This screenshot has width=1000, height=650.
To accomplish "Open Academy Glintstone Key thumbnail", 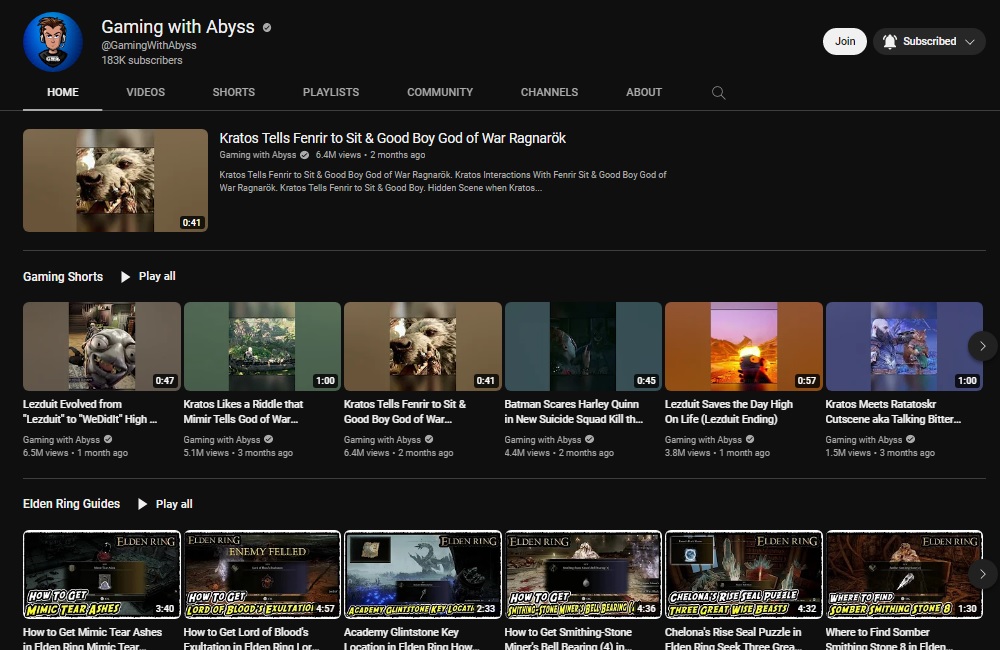I will [423, 574].
